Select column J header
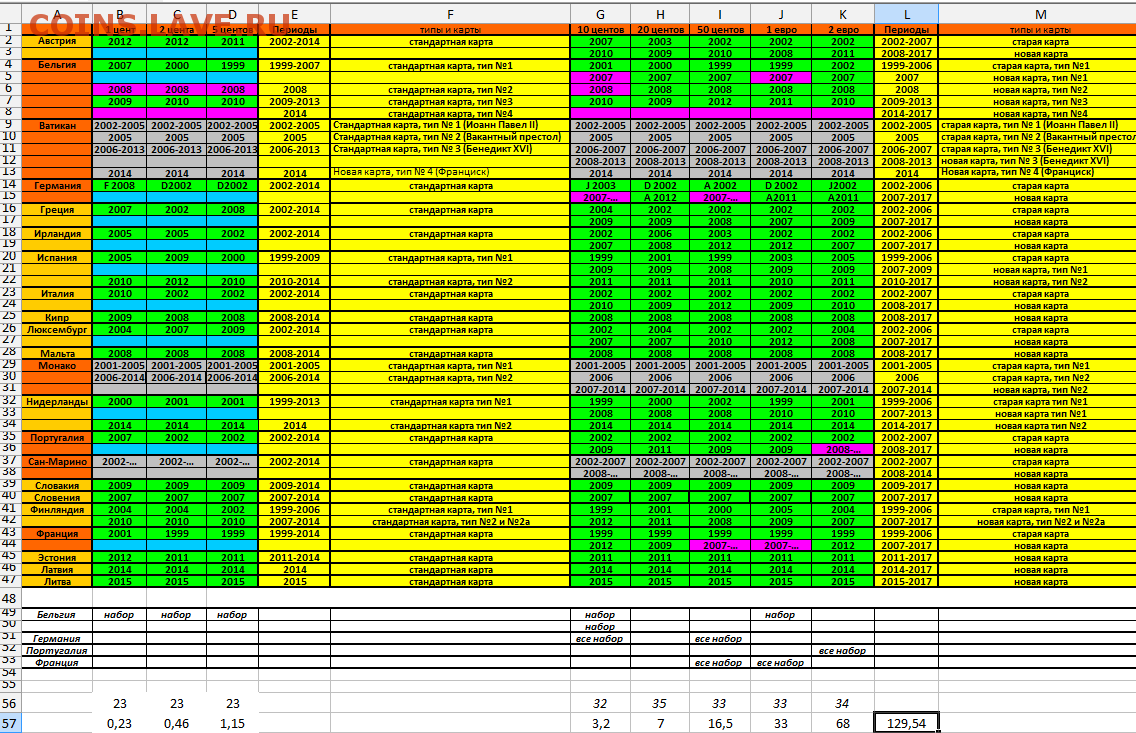This screenshot has width=1136, height=733. [x=781, y=14]
